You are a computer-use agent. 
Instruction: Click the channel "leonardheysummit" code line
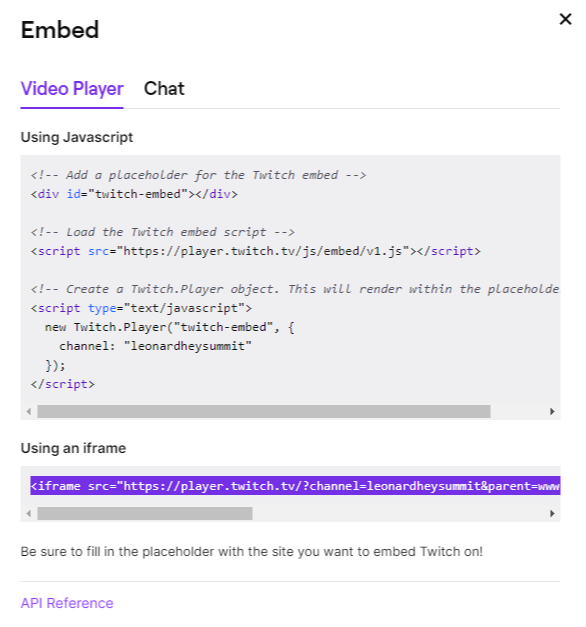click(155, 346)
